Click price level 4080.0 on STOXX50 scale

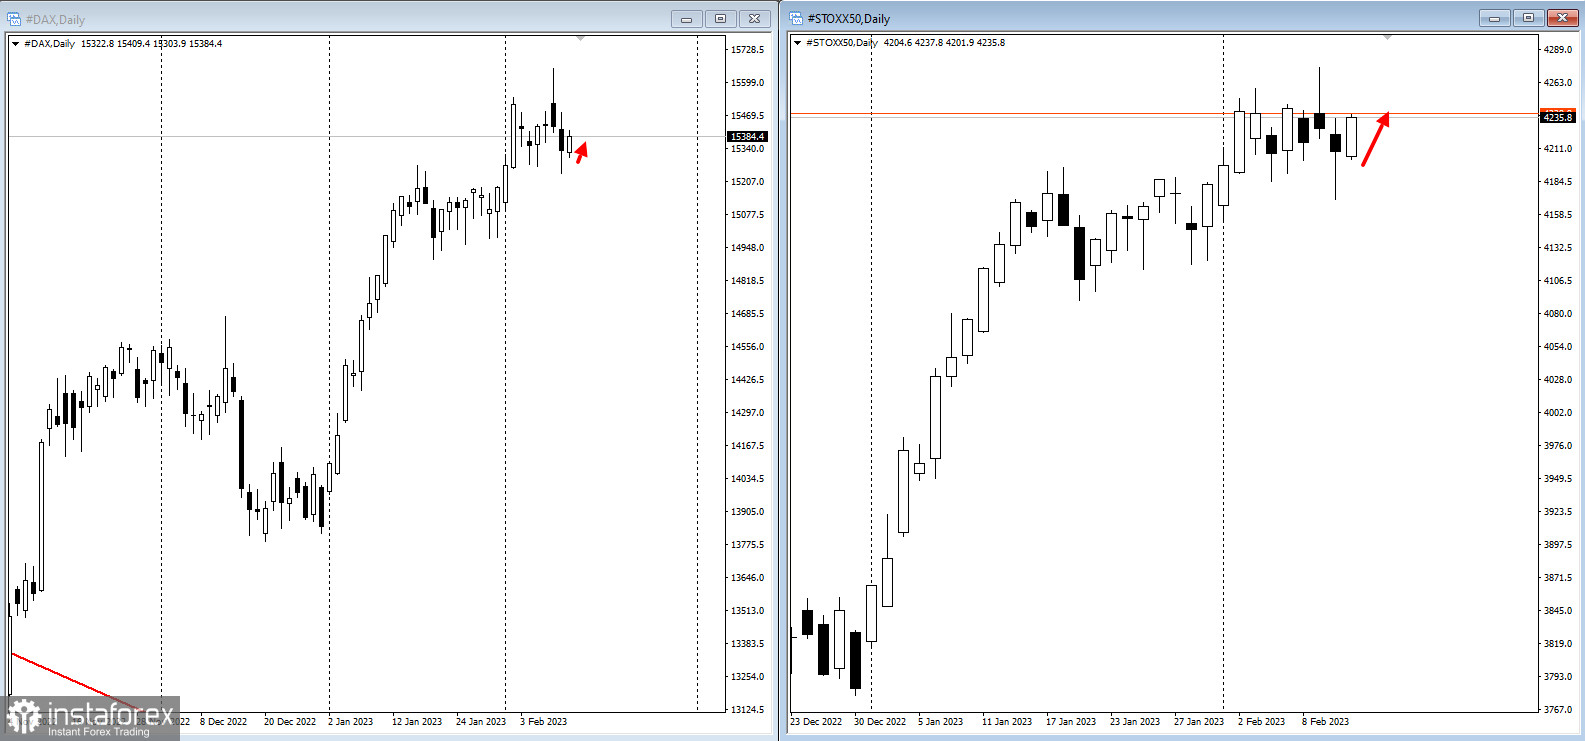[1557, 314]
